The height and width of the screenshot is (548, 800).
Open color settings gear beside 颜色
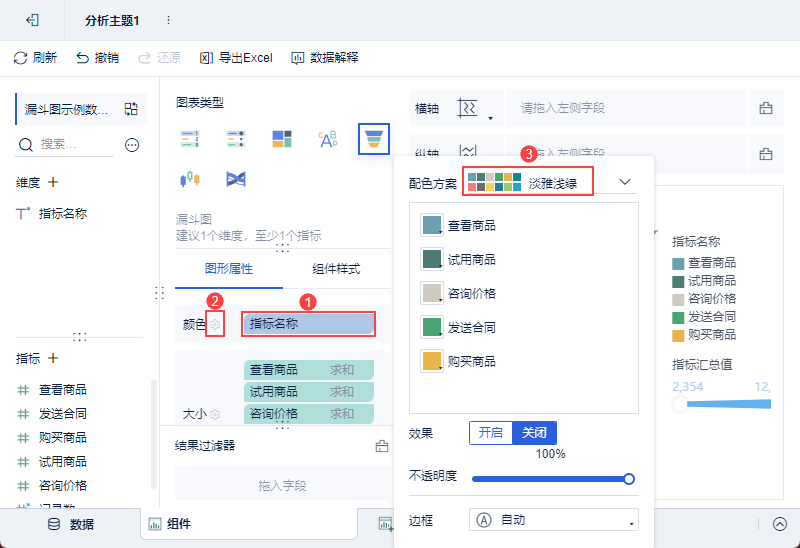(216, 324)
